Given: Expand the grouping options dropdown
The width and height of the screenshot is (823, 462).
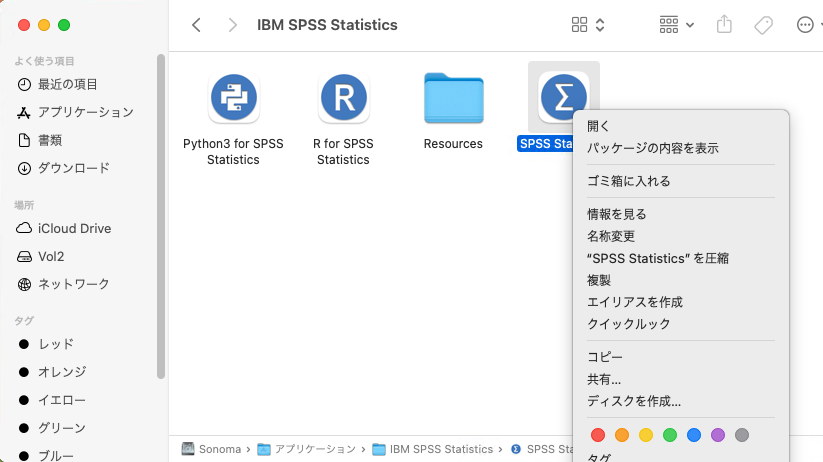Looking at the screenshot, I should pyautogui.click(x=677, y=25).
